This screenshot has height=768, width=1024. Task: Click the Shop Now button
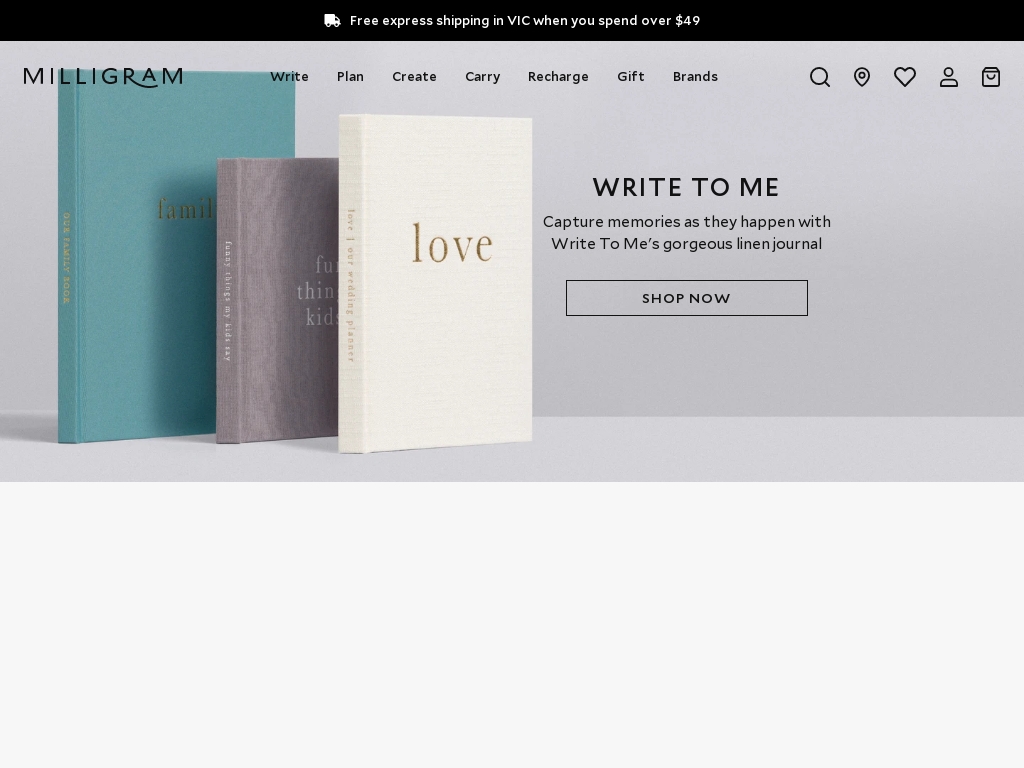coord(687,298)
